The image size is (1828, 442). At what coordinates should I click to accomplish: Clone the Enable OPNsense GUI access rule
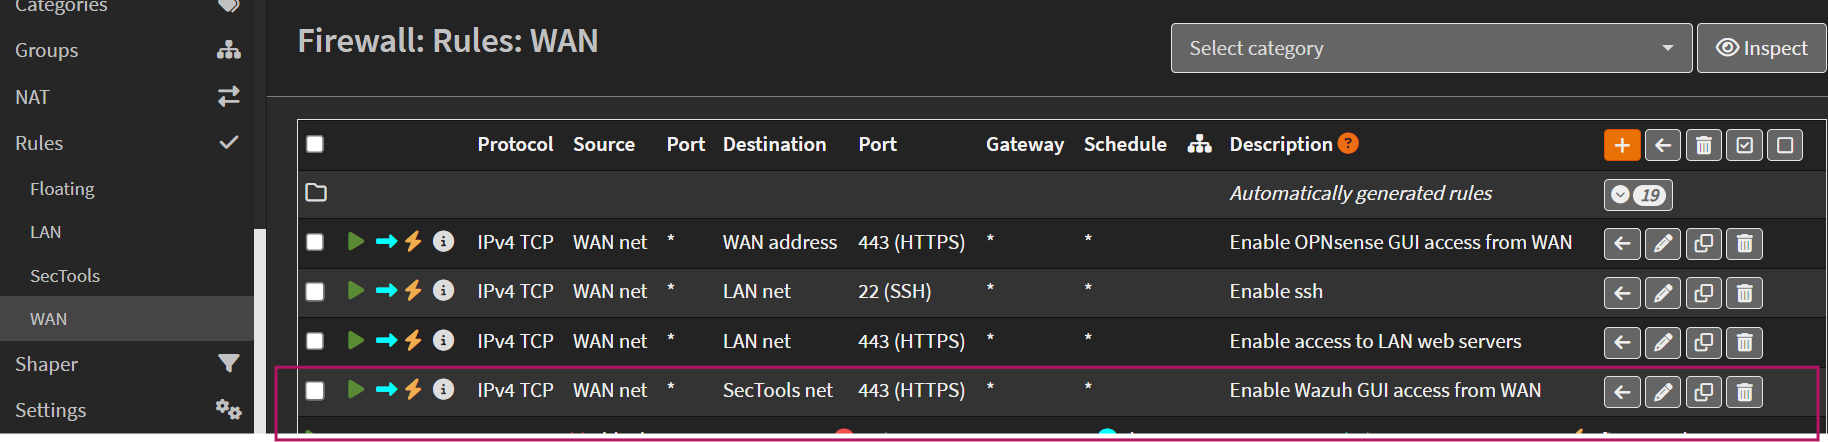1703,243
